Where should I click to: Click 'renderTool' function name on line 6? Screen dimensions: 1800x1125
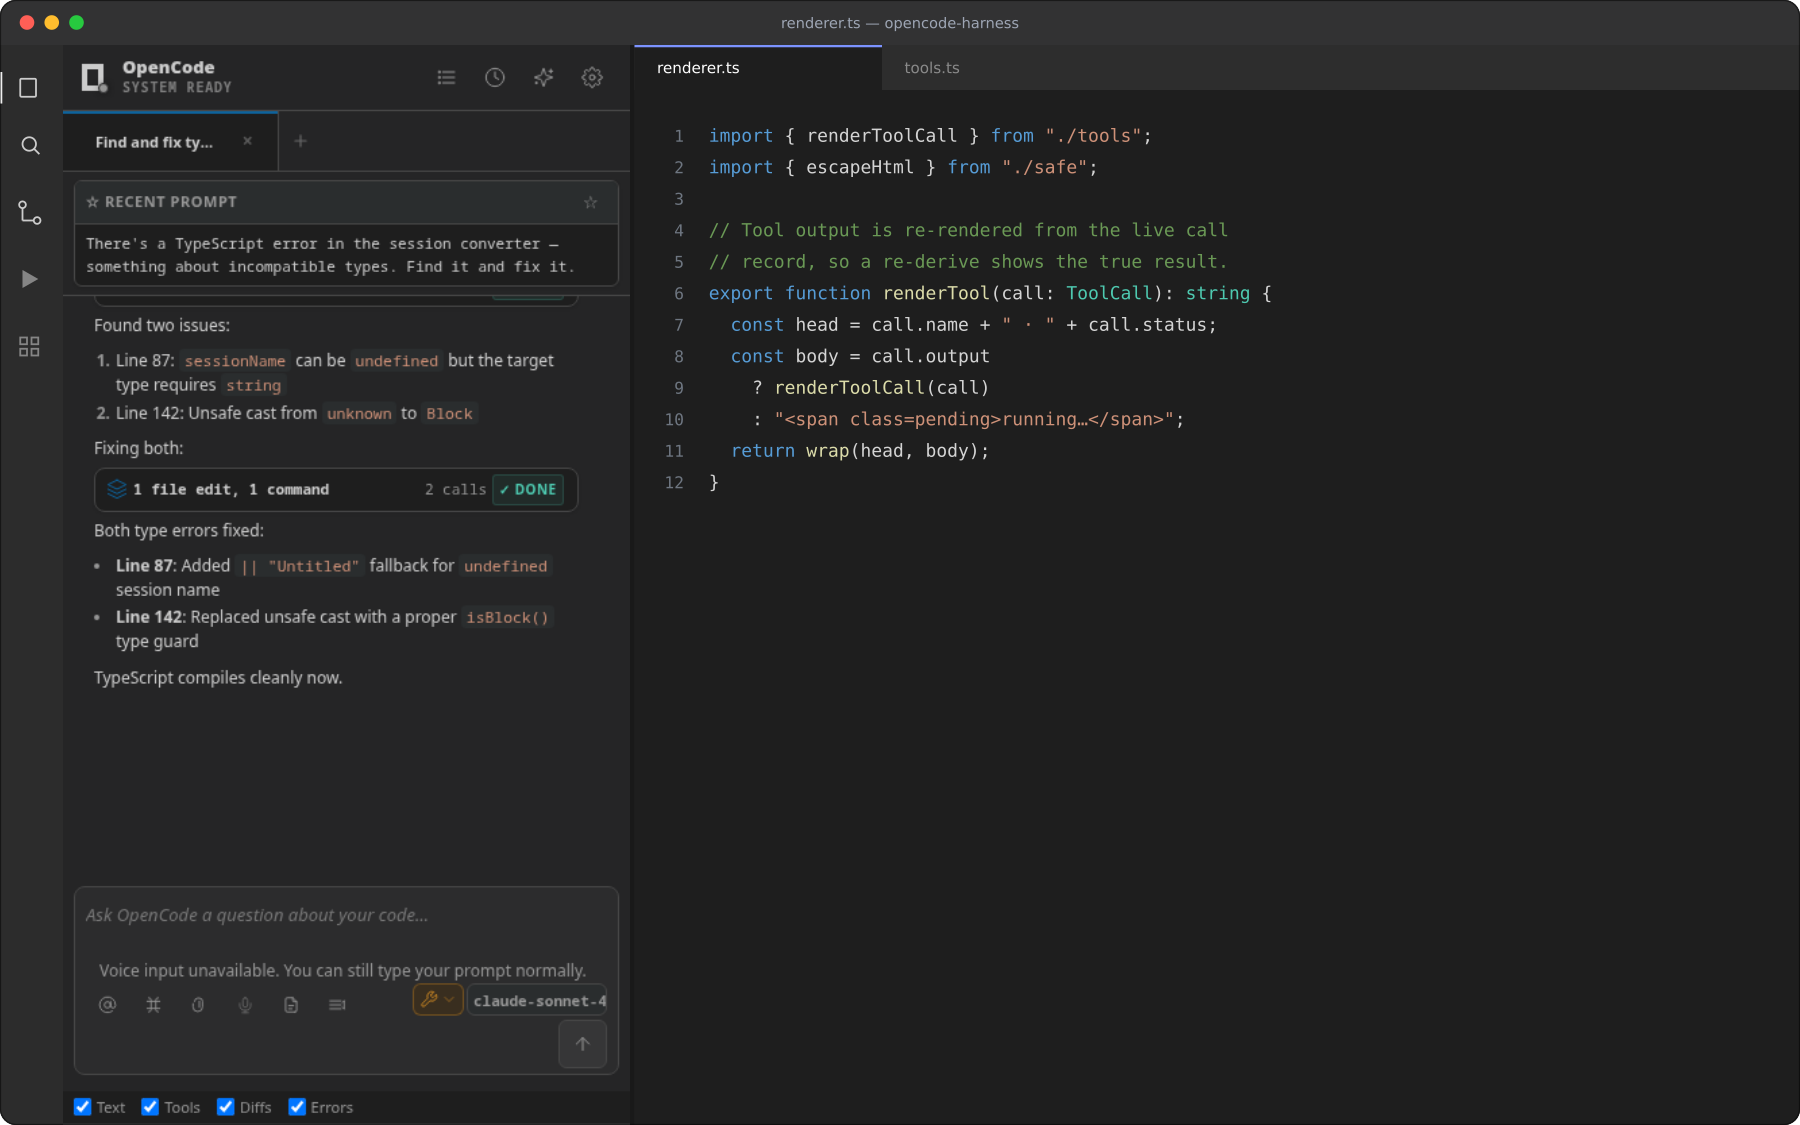tap(936, 293)
